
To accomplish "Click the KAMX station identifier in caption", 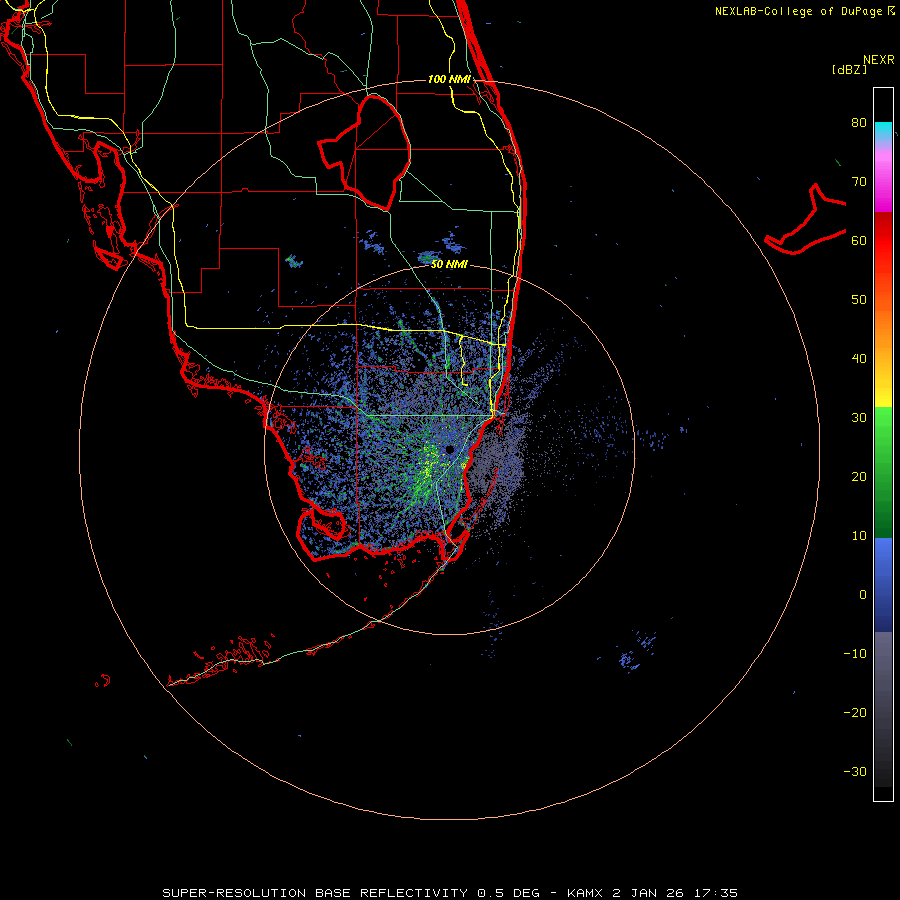I will coord(585,893).
